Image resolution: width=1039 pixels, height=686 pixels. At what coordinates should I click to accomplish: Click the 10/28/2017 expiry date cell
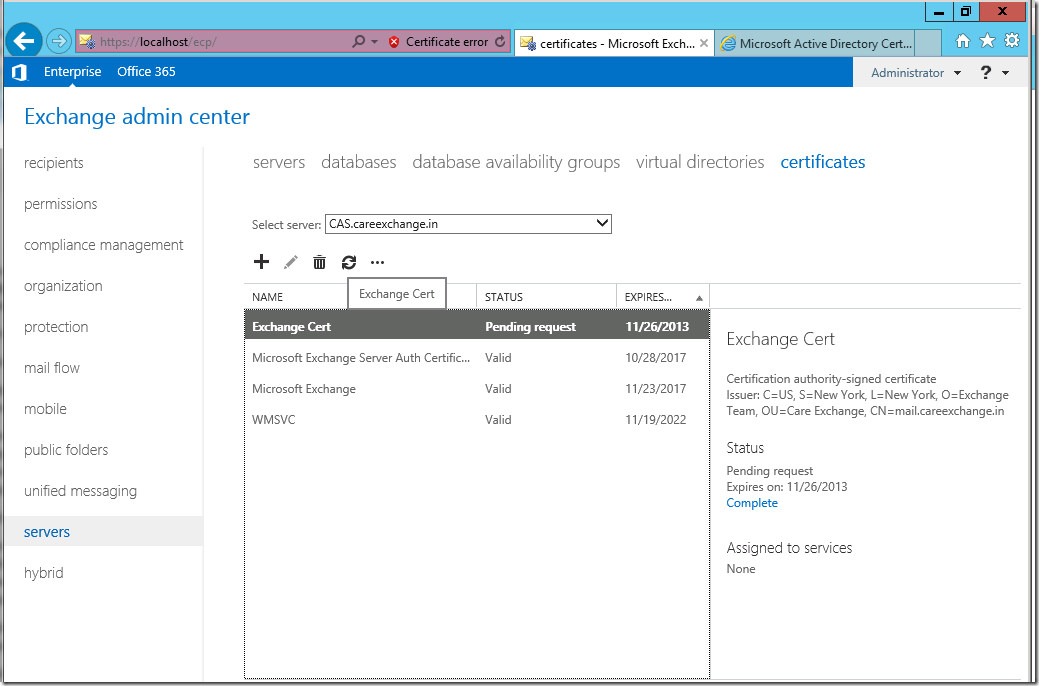[x=655, y=358]
